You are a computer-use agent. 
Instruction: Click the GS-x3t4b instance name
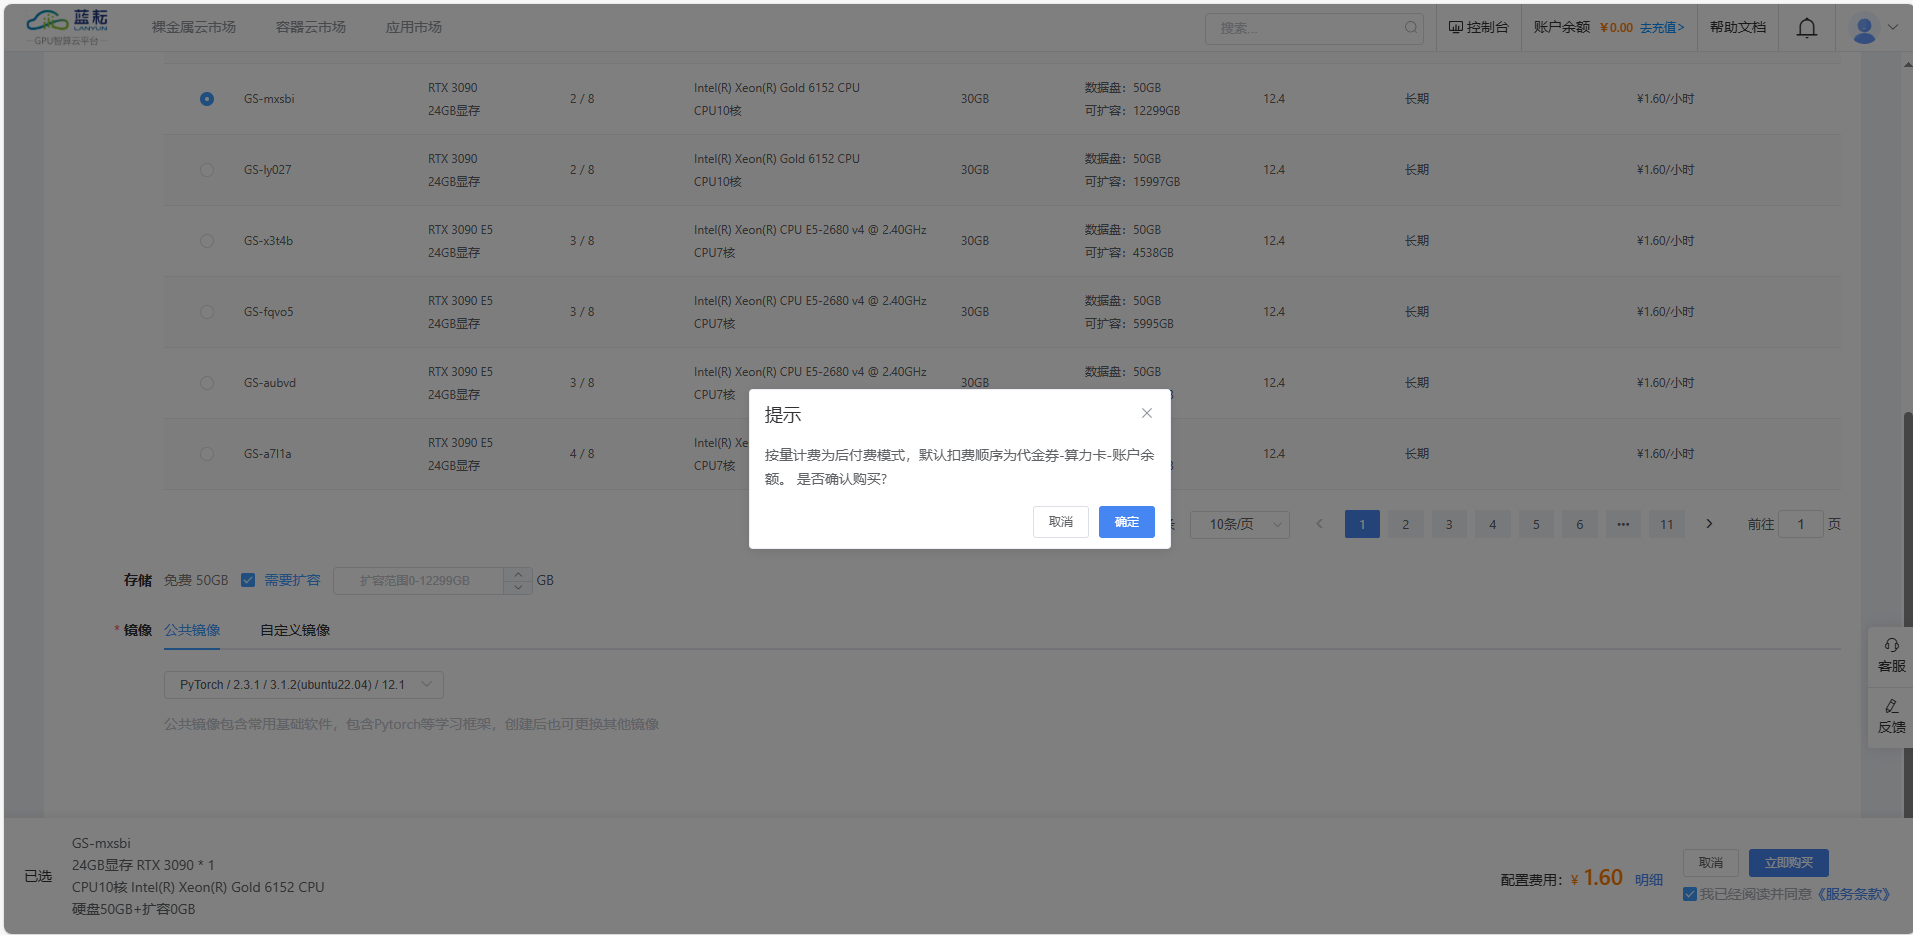pyautogui.click(x=268, y=241)
